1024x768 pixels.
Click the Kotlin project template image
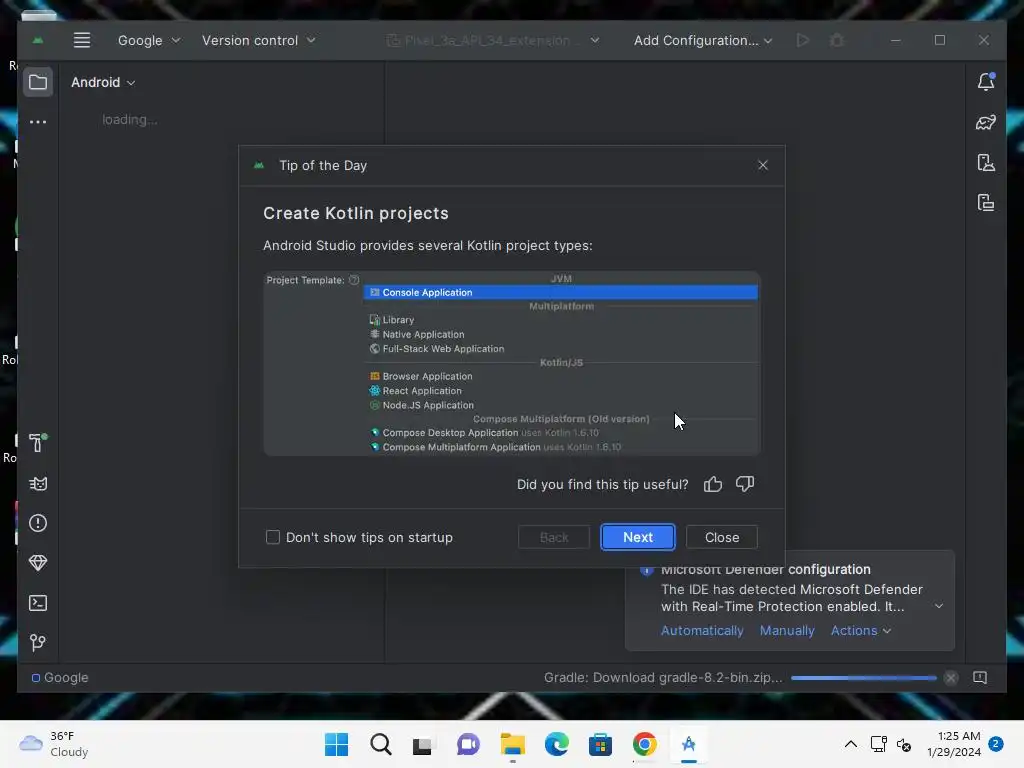[512, 363]
